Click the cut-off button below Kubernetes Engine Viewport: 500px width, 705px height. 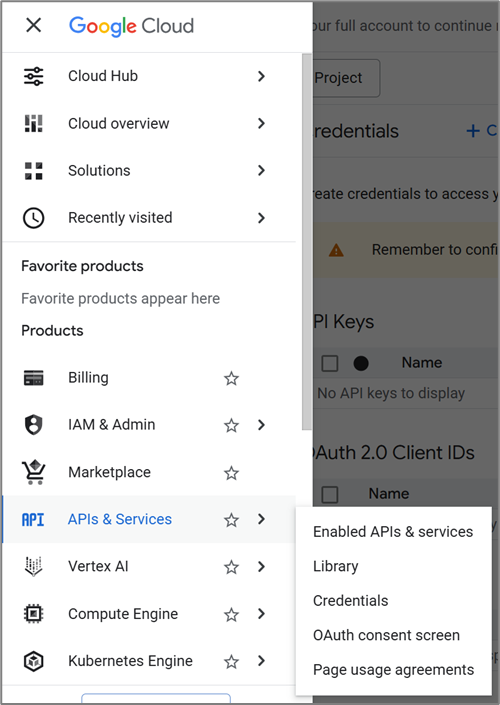[x=156, y=698]
